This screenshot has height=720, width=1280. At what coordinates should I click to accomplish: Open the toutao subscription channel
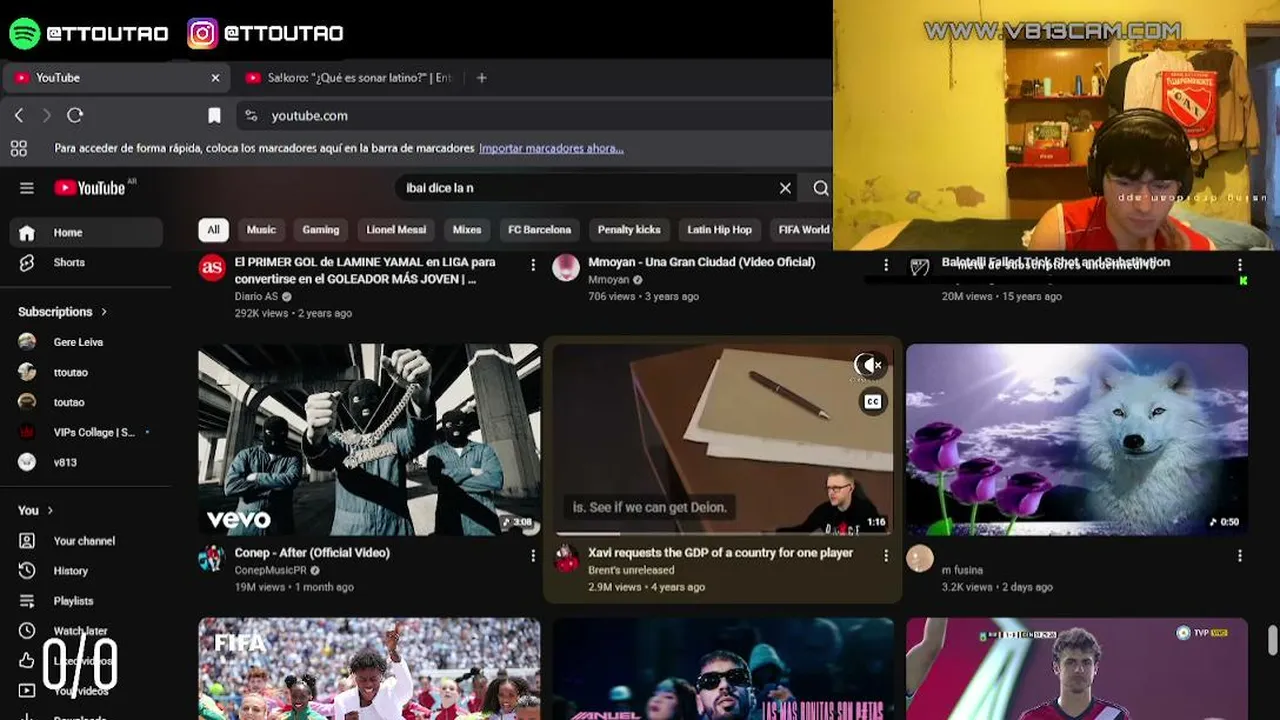(x=86, y=402)
